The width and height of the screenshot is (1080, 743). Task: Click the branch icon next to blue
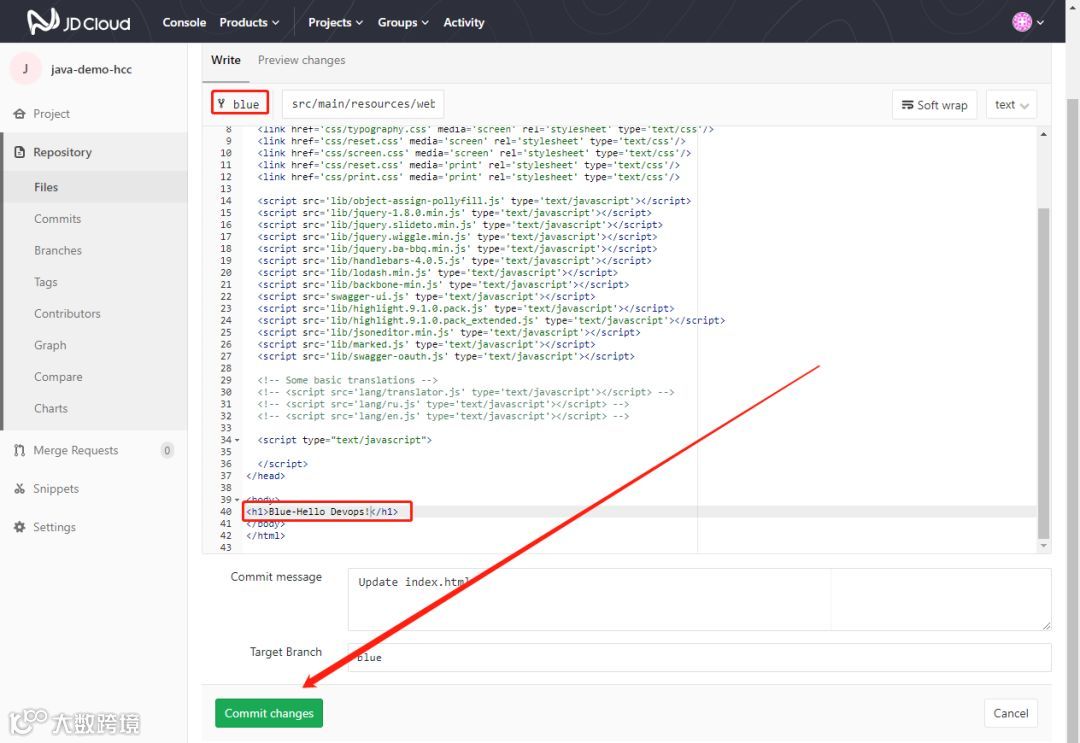pyautogui.click(x=221, y=103)
